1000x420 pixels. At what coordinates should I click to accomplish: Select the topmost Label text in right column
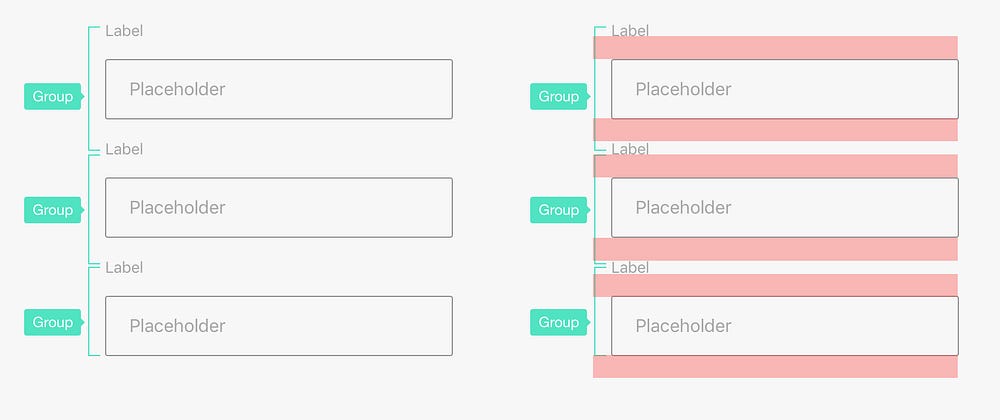[x=630, y=31]
